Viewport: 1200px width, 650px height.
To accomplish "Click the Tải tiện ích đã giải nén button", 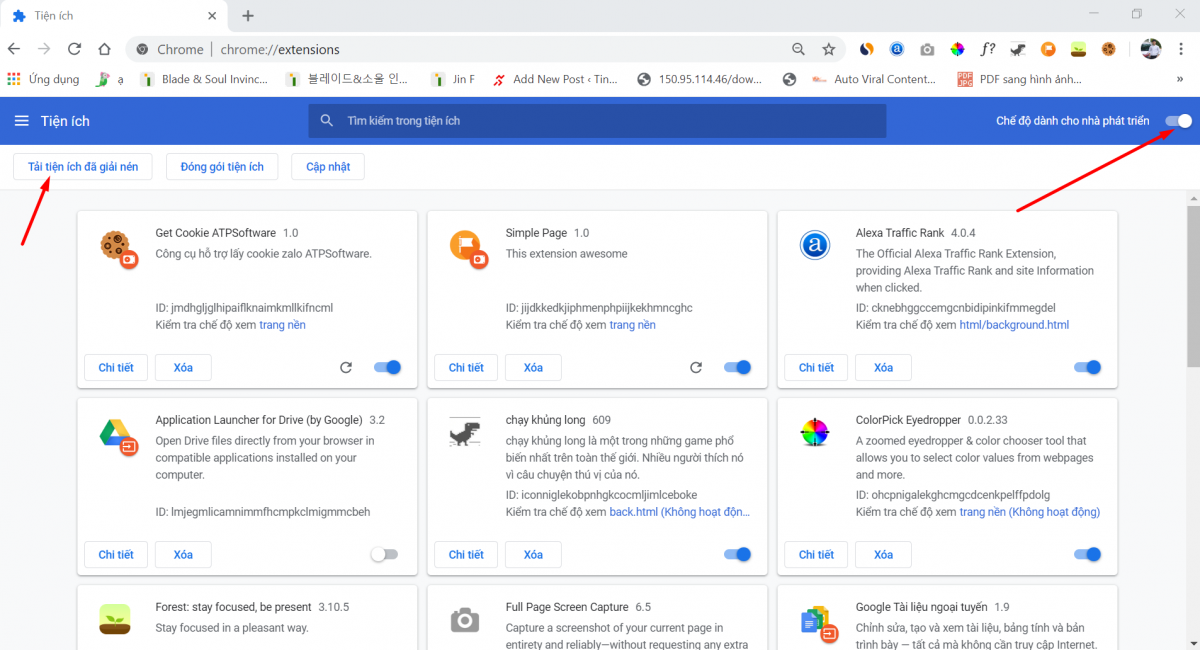I will pos(83,167).
